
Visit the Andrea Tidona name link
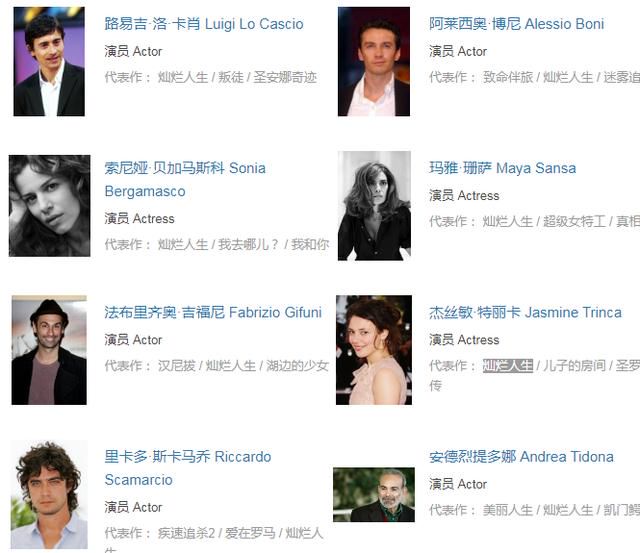coord(521,457)
